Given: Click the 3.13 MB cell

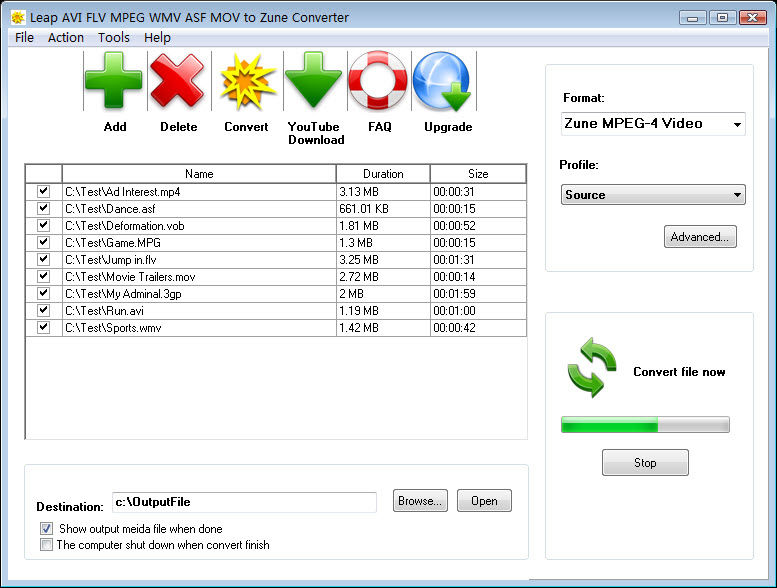Looking at the screenshot, I should click(x=383, y=192).
